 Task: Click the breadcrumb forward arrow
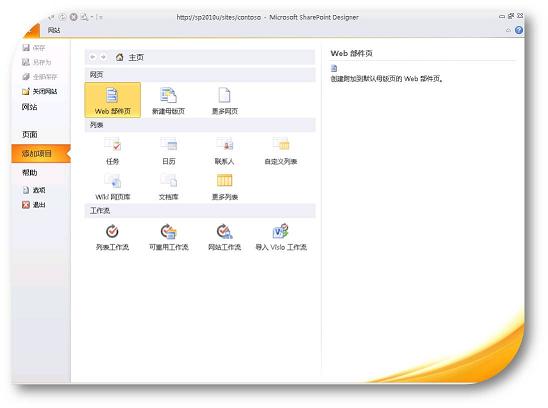103,57
